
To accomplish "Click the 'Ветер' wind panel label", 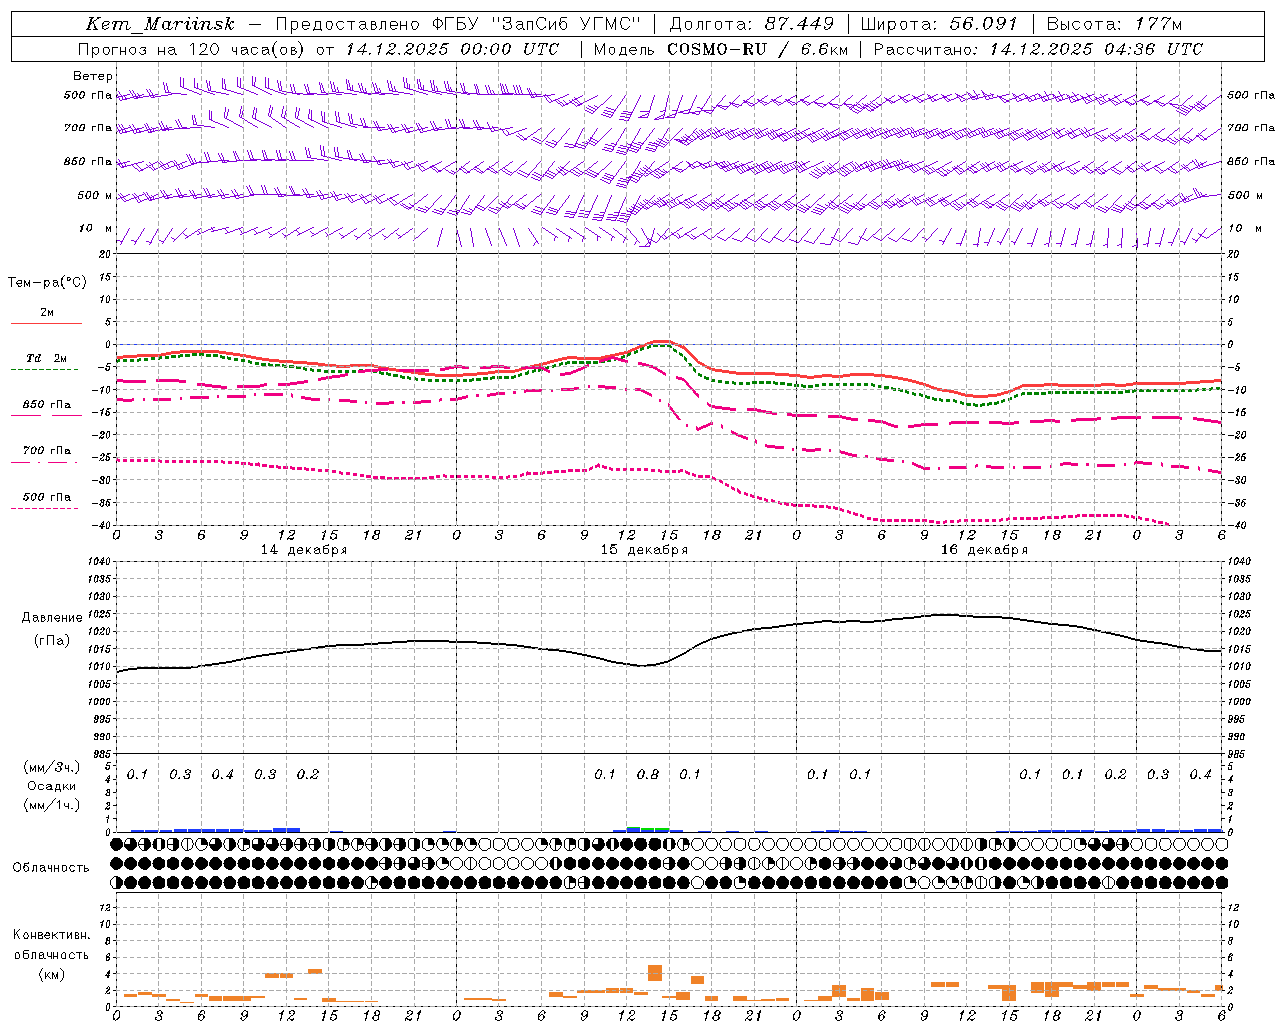I will click(x=93, y=76).
